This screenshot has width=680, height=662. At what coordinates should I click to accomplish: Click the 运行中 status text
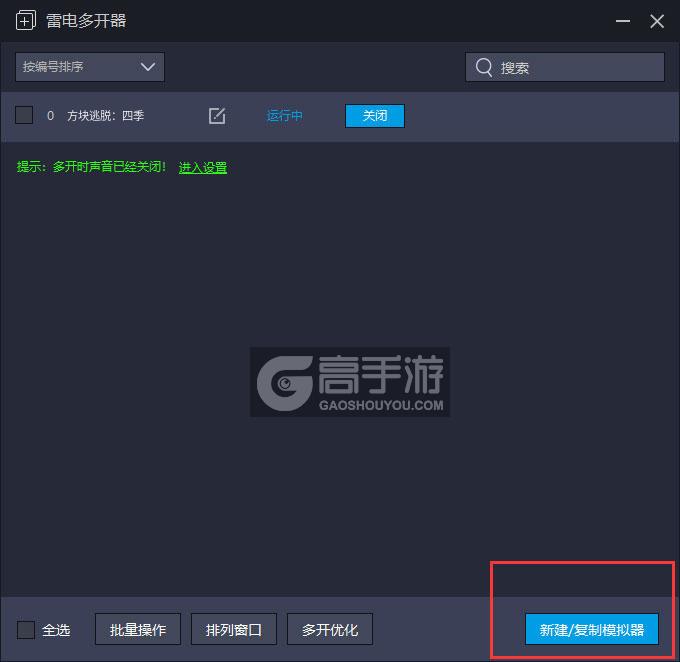pos(284,116)
